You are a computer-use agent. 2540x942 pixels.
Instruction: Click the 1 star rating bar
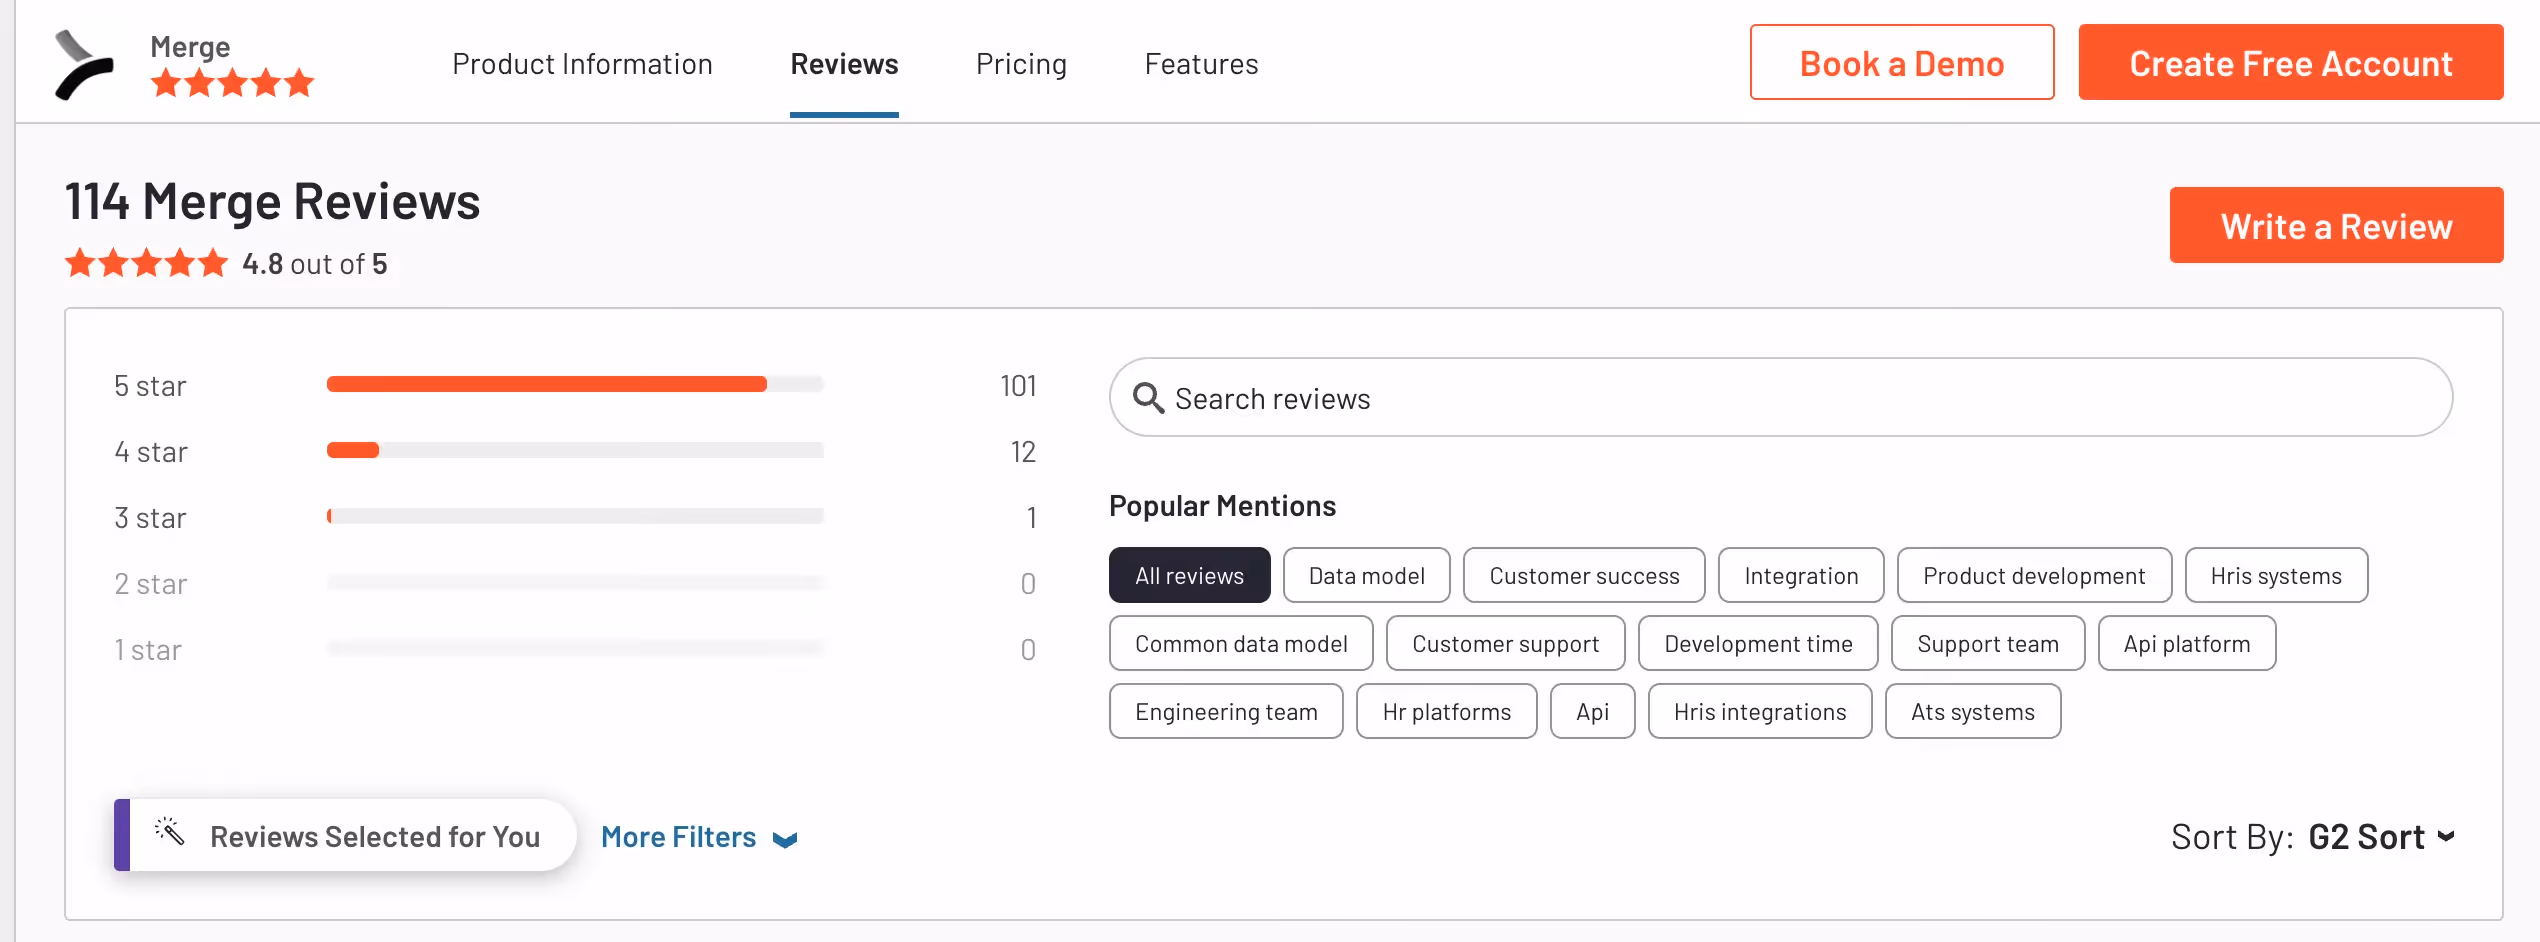(x=575, y=648)
